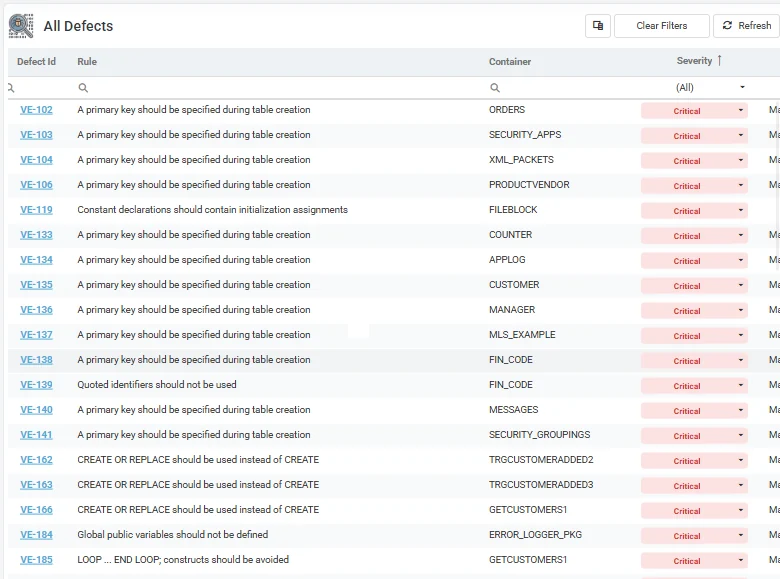Select the XML_PACKETS container cell
This screenshot has width=780, height=579.
click(x=521, y=160)
